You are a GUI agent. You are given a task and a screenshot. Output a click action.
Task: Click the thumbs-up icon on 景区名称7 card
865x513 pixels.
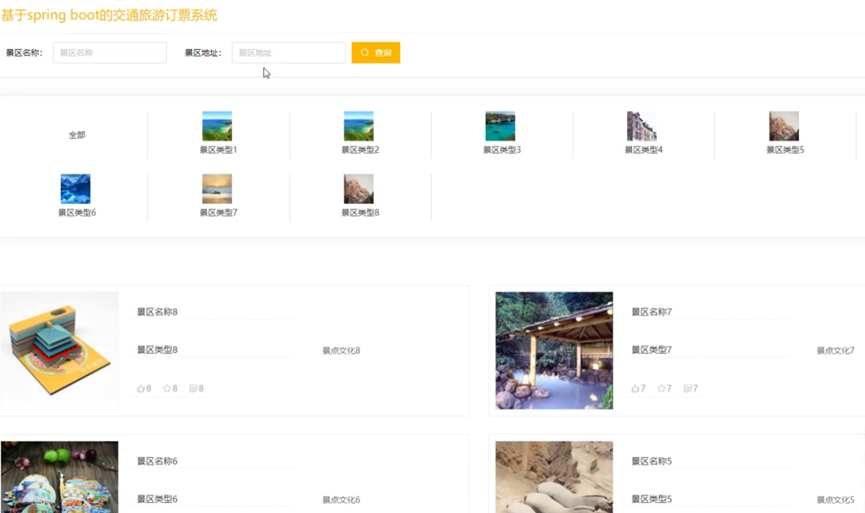(x=635, y=388)
